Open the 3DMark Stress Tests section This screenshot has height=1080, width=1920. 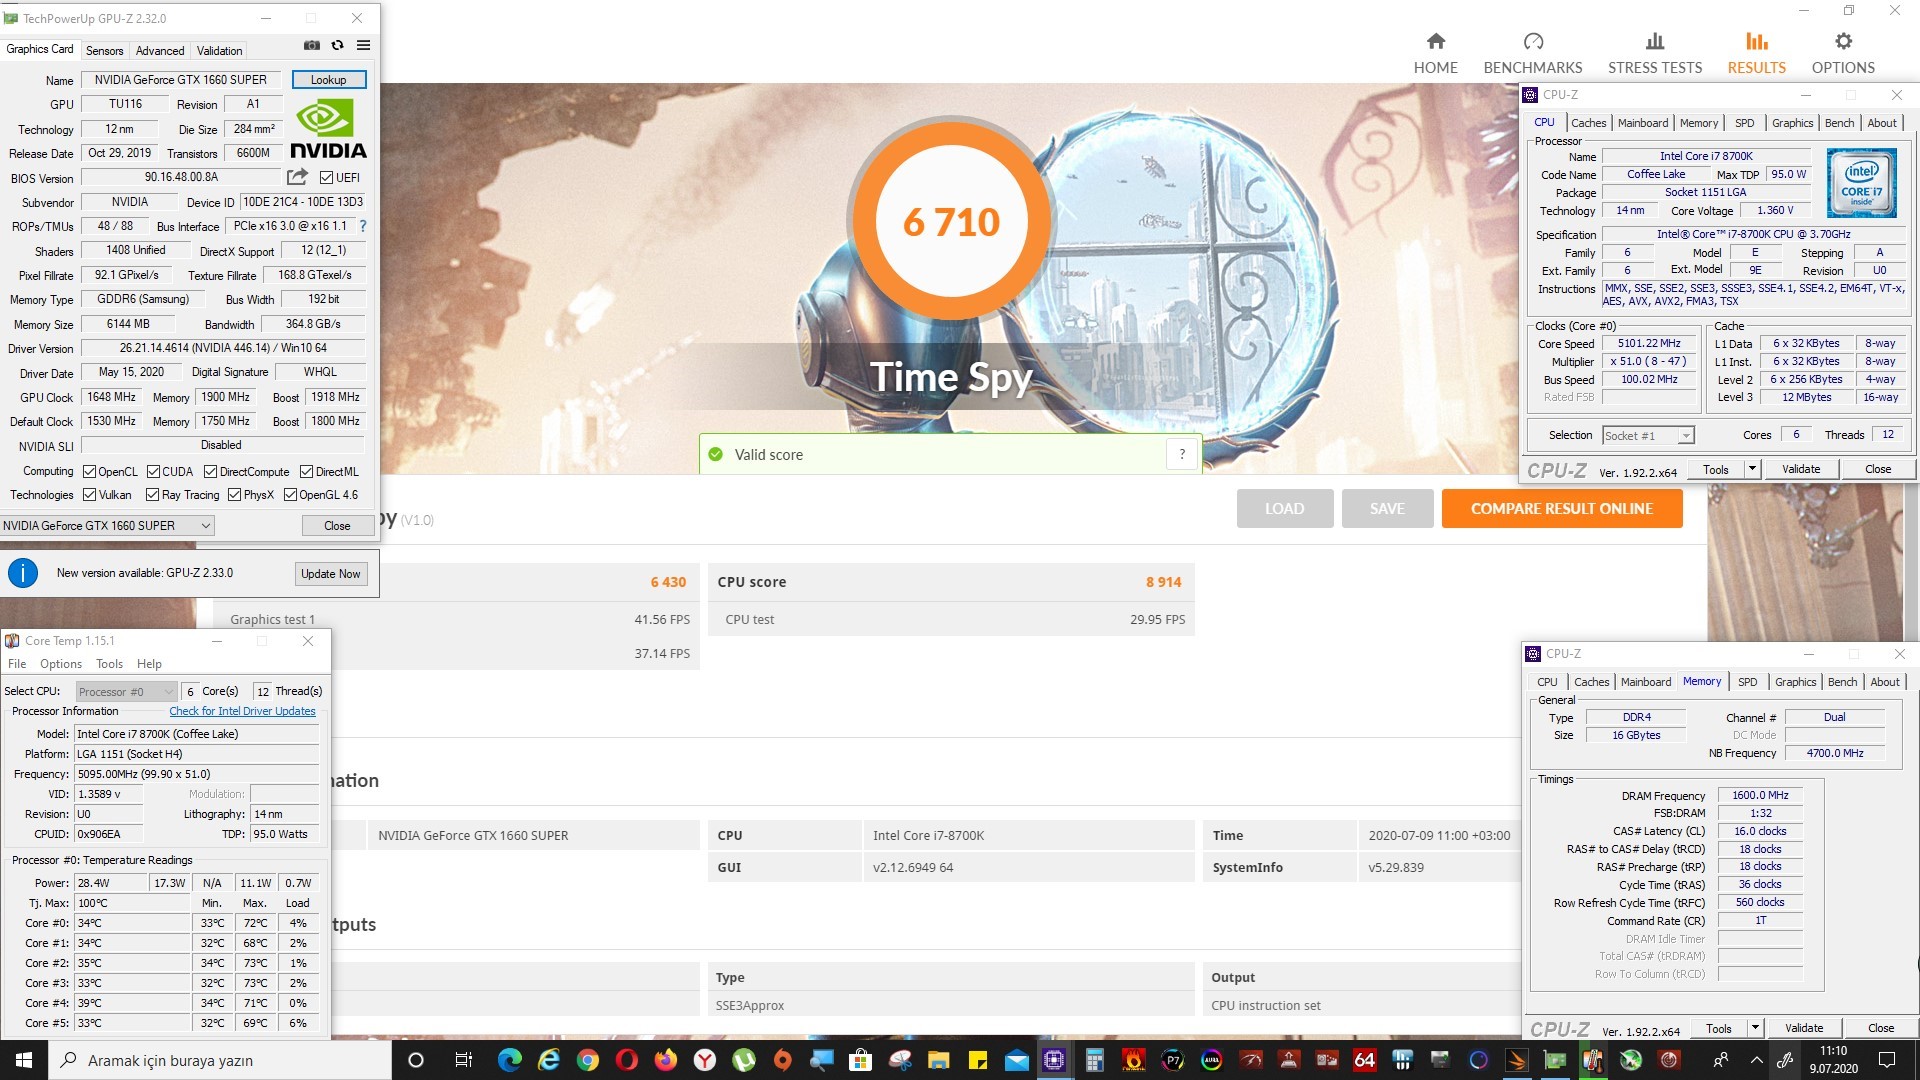pyautogui.click(x=1654, y=53)
